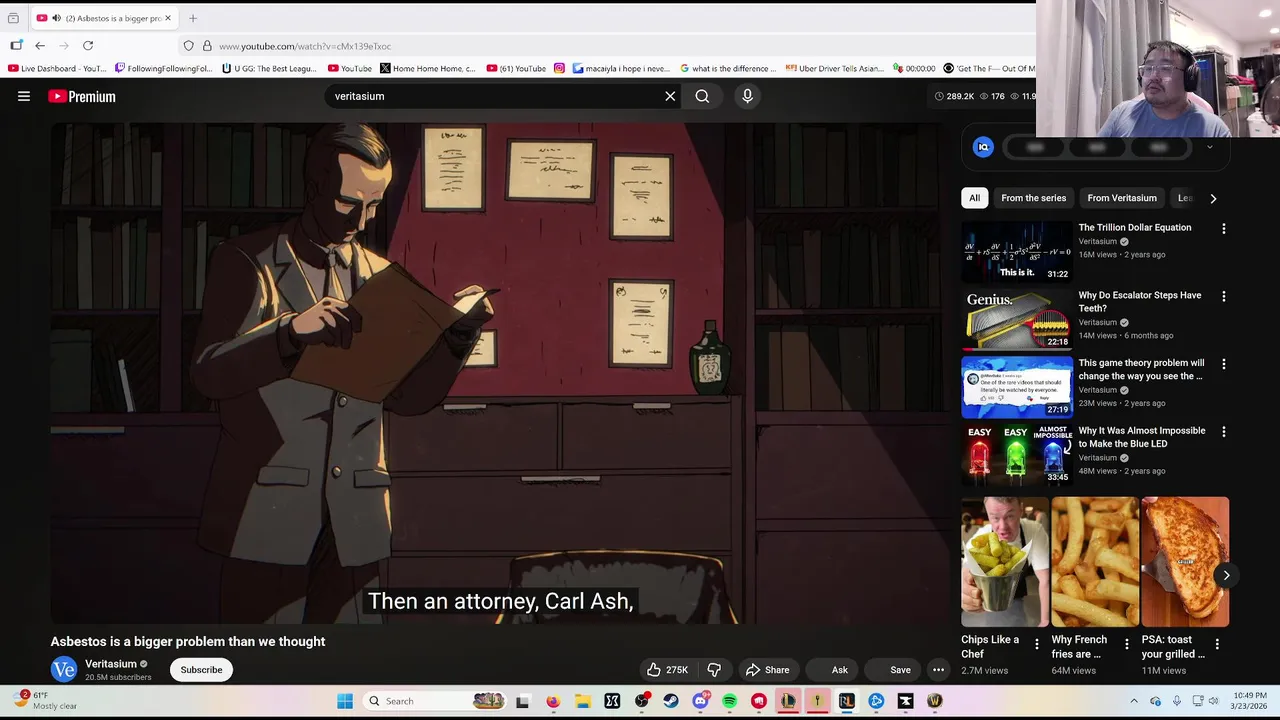Open options for Chips Like a Chef
Viewport: 1280px width, 720px height.
[x=1036, y=644]
